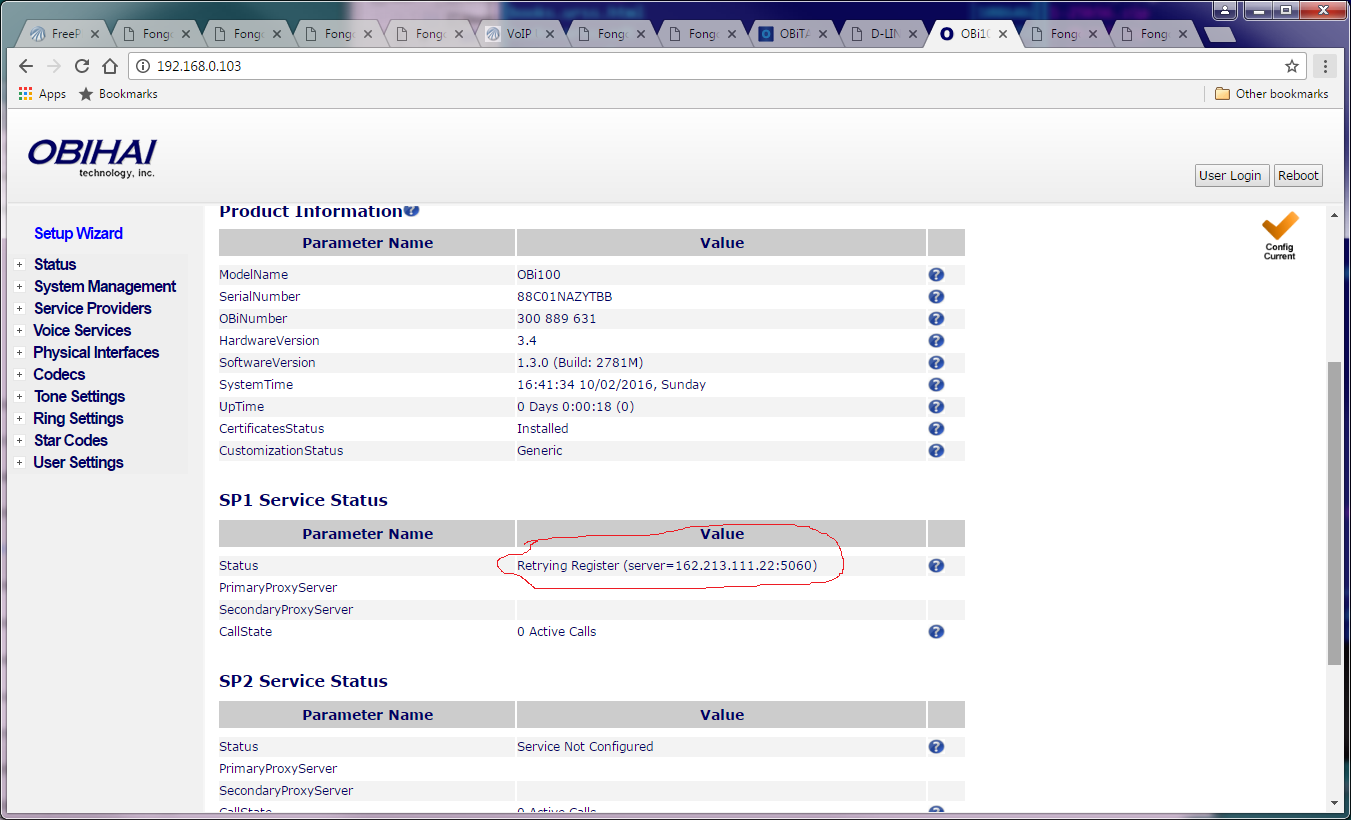Switch to the VoIP browser tab
This screenshot has width=1351, height=820.
pos(518,34)
